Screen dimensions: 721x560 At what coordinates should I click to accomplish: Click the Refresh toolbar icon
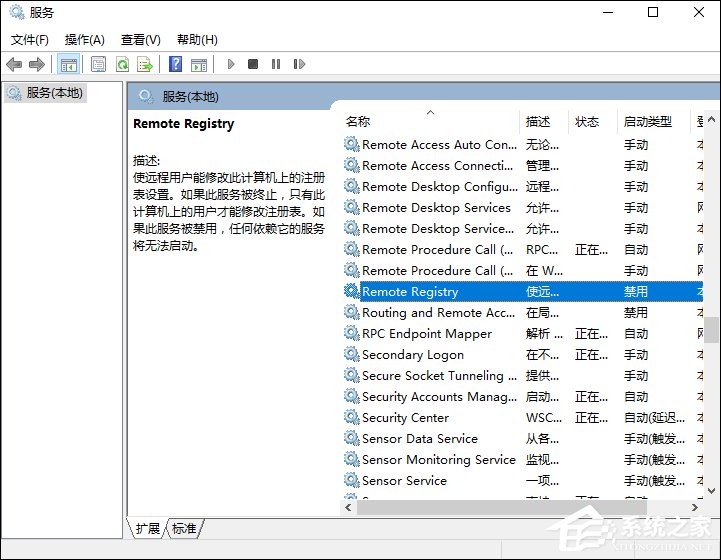coord(122,64)
